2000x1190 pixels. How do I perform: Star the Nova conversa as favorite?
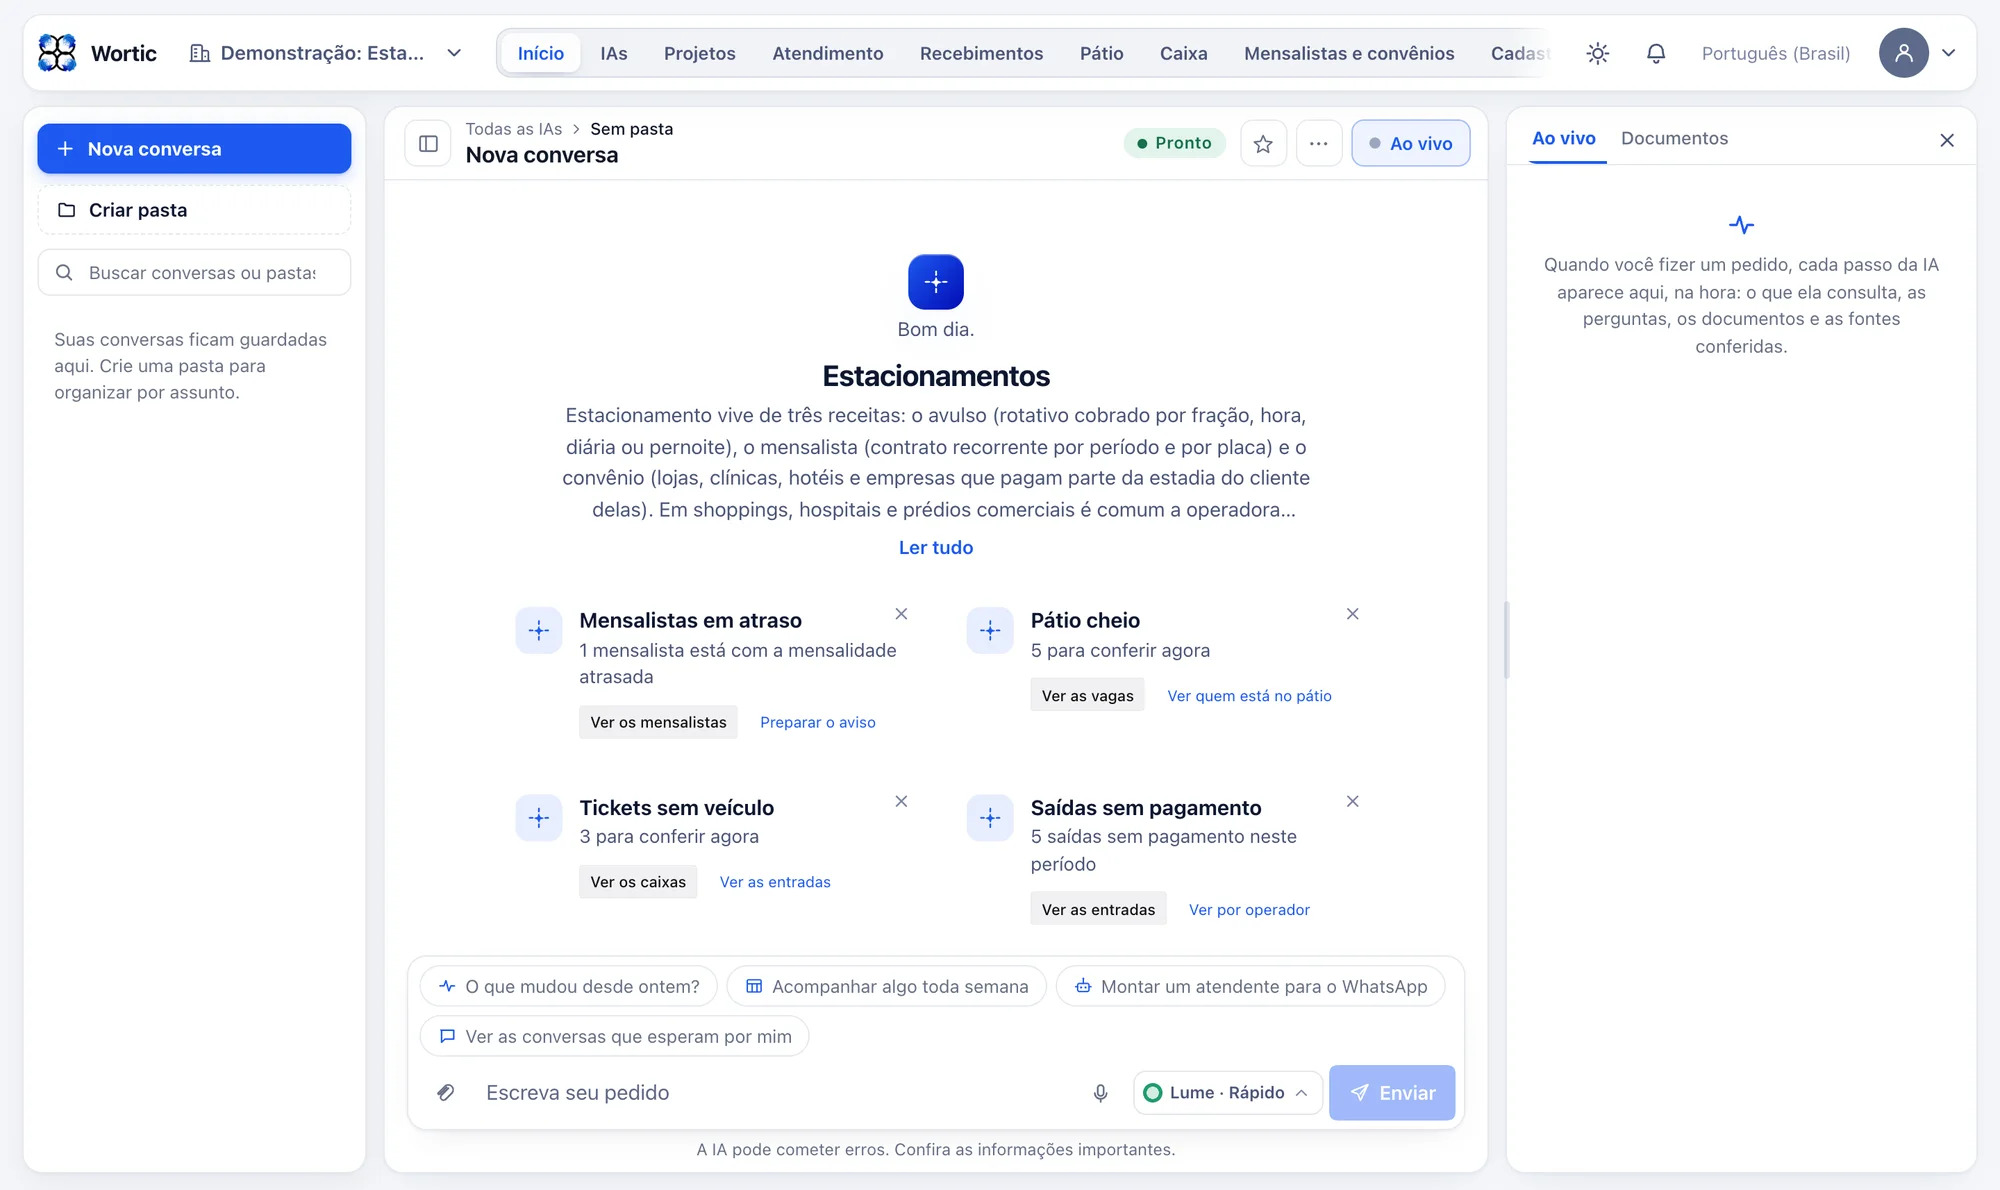(1263, 143)
